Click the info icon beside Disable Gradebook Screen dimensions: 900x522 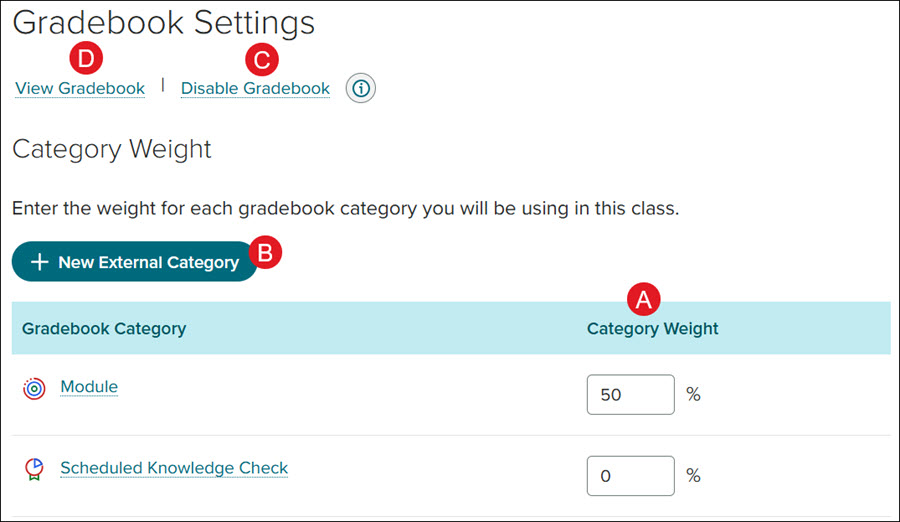pyautogui.click(x=360, y=88)
